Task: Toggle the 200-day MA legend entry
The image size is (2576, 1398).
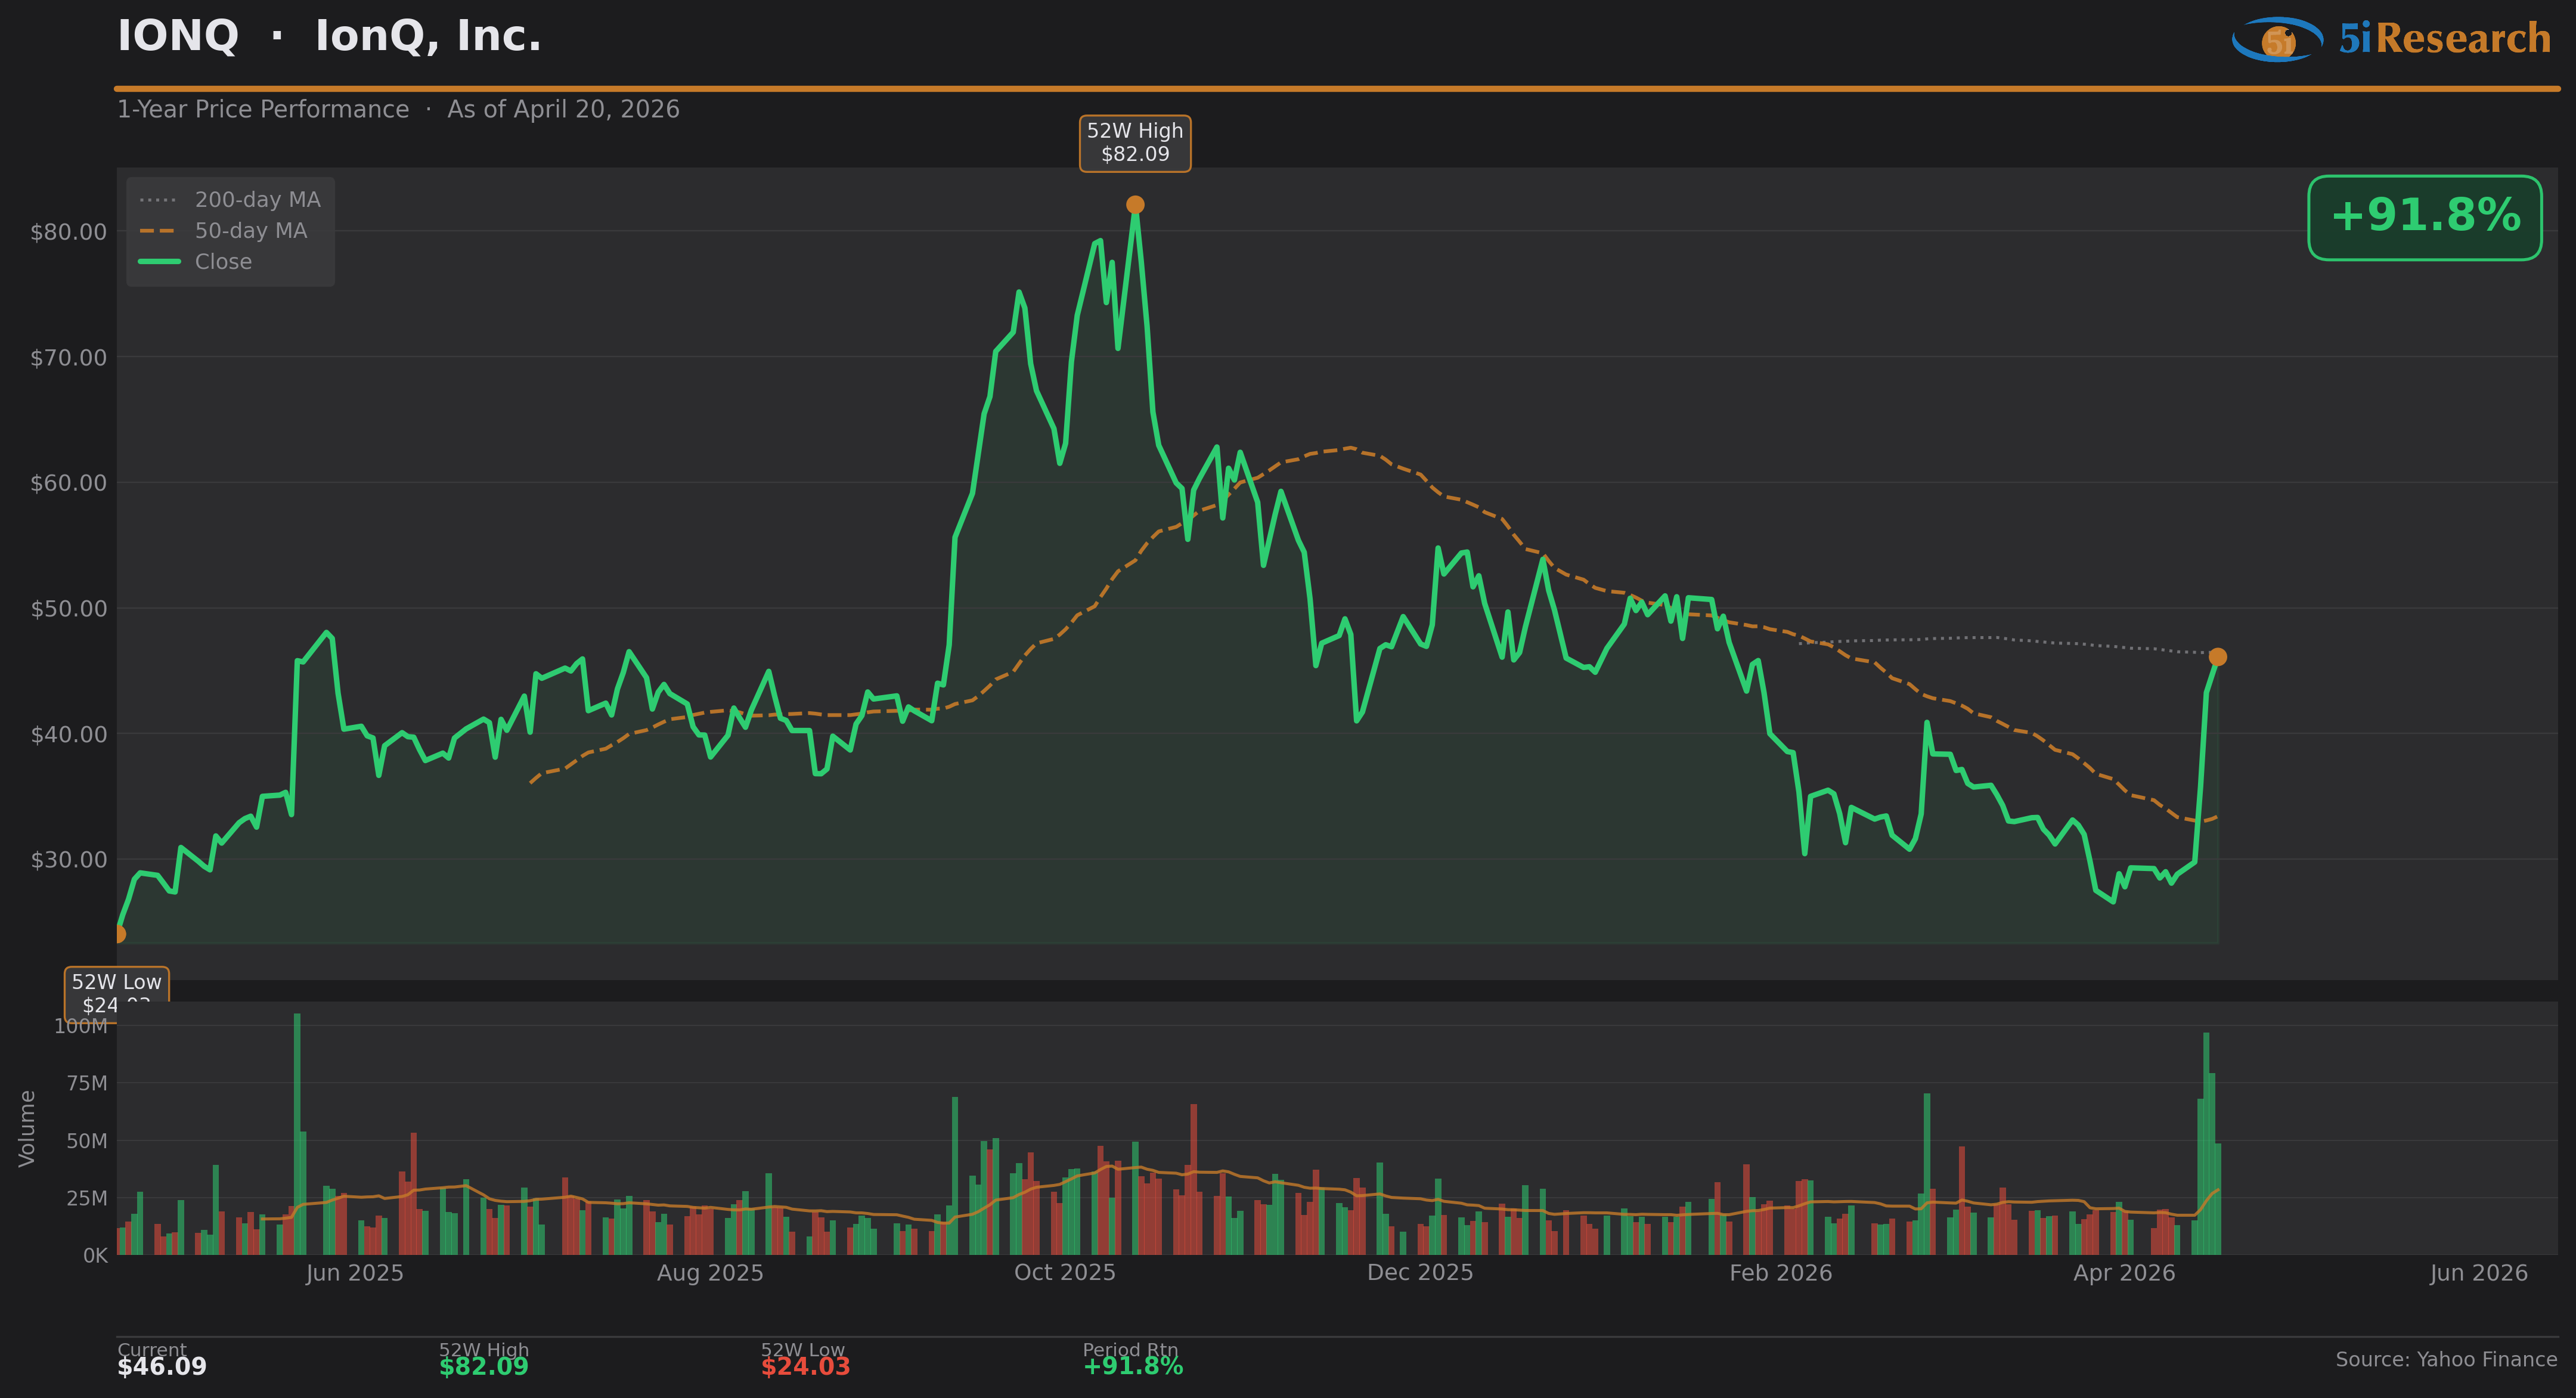Action: (x=257, y=200)
